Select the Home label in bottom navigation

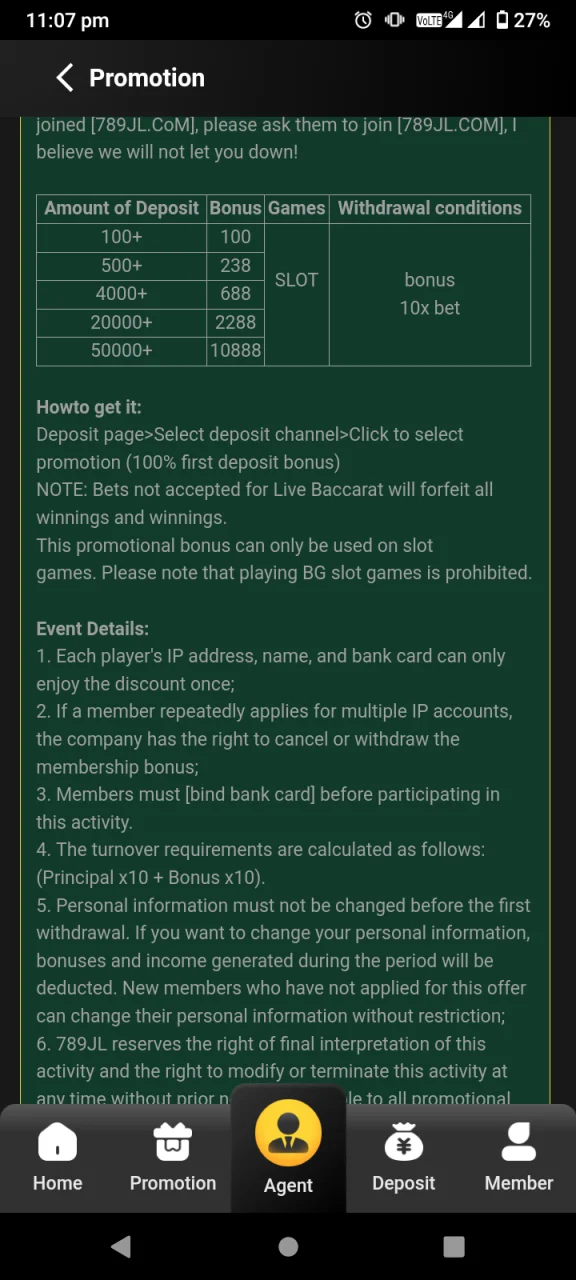click(57, 1183)
